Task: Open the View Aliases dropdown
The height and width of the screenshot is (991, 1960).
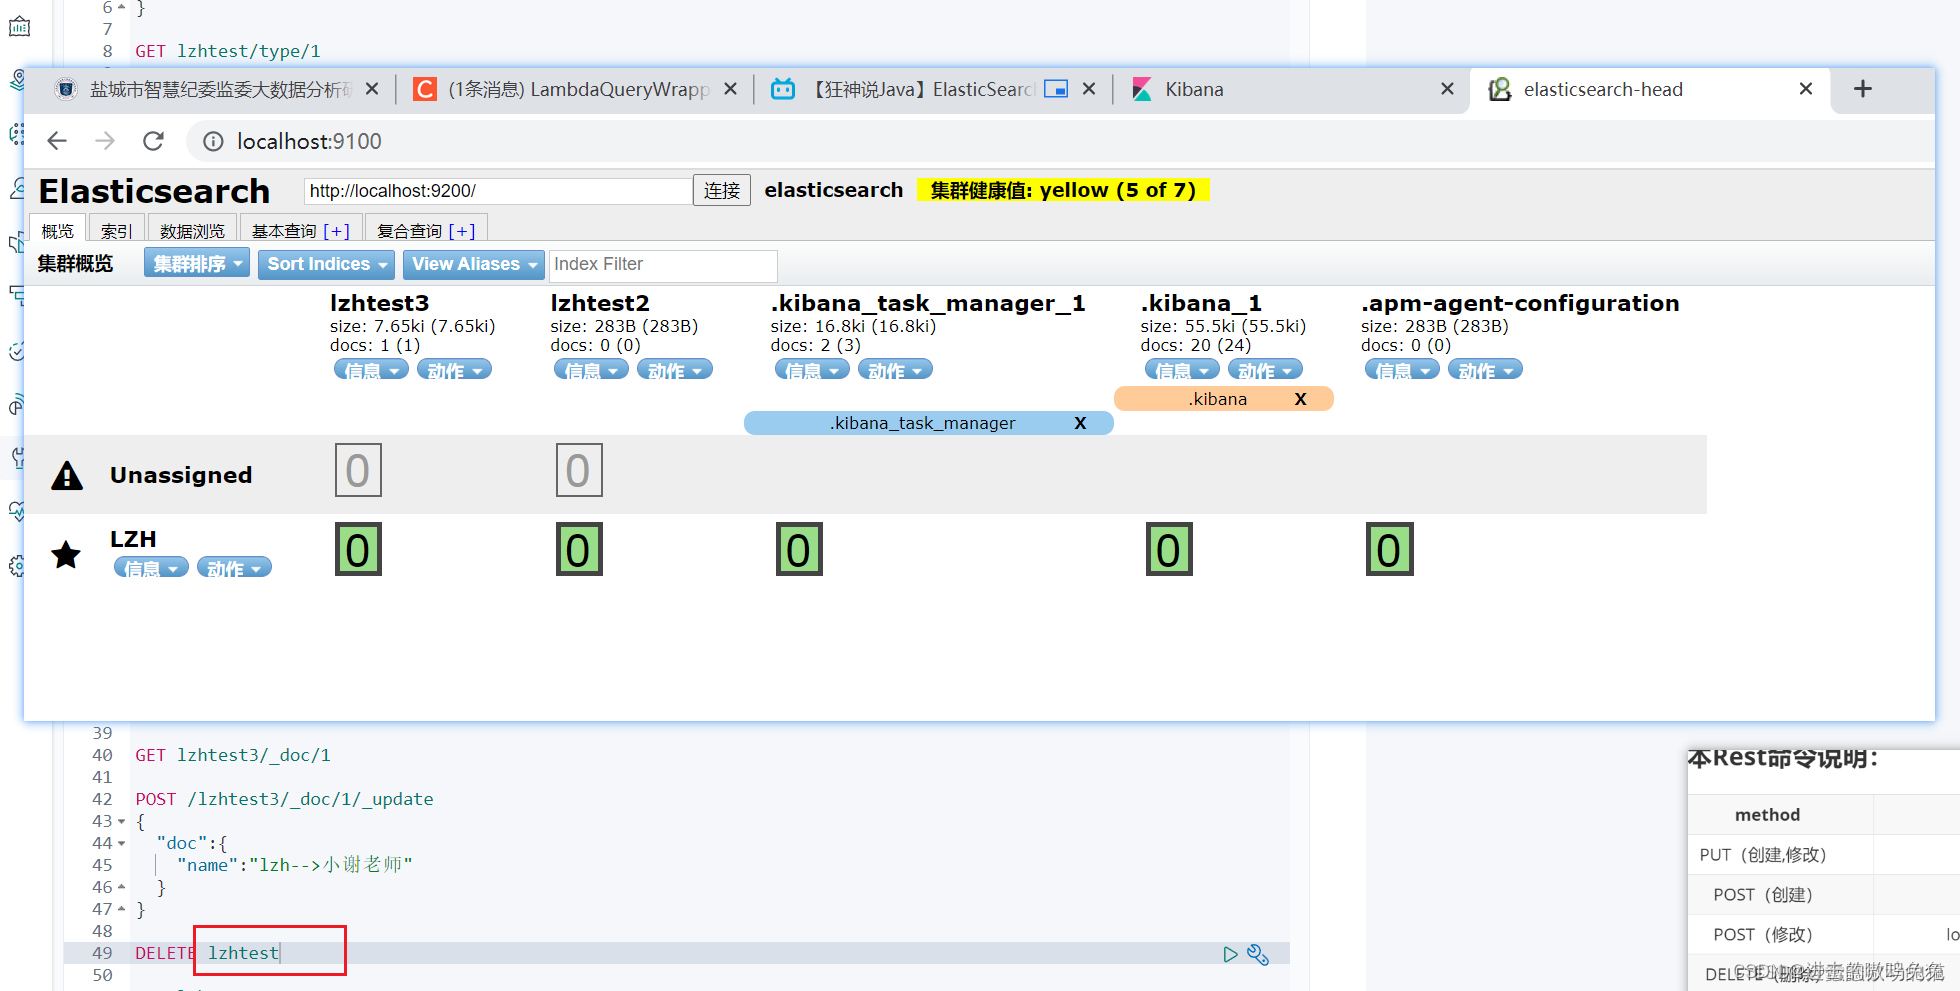Action: tap(474, 264)
